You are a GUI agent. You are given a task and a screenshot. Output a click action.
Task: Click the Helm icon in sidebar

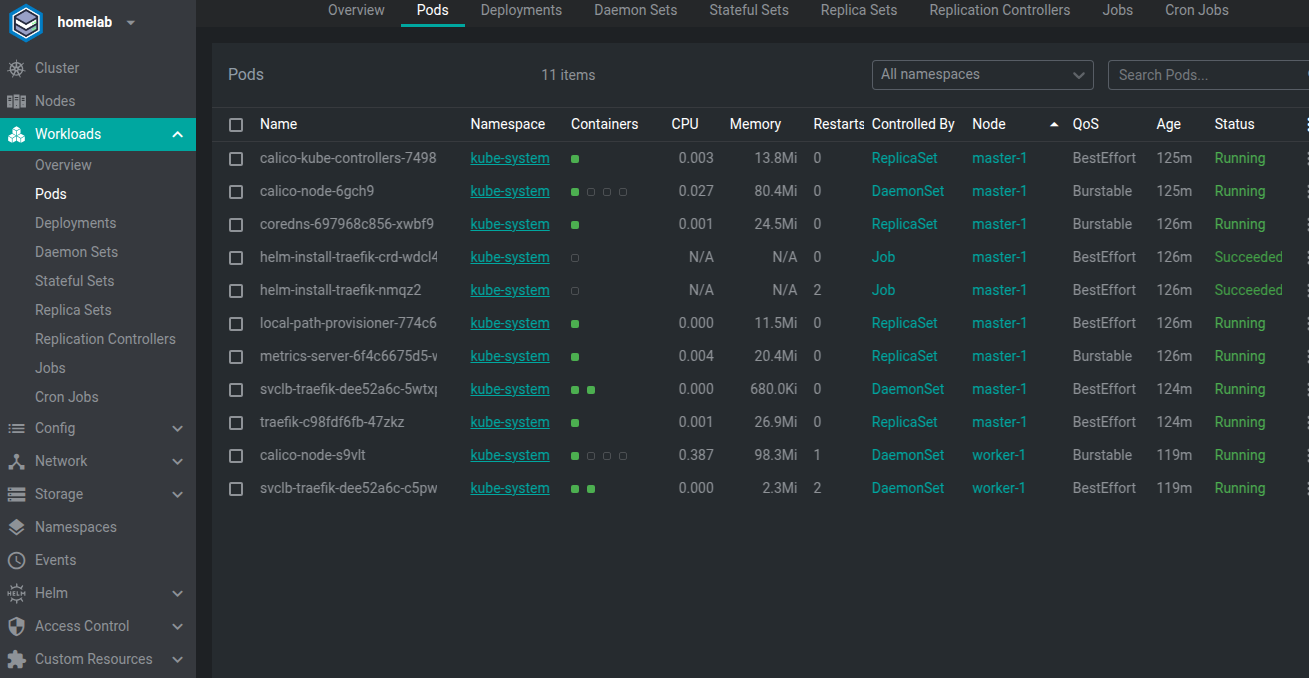tap(16, 593)
